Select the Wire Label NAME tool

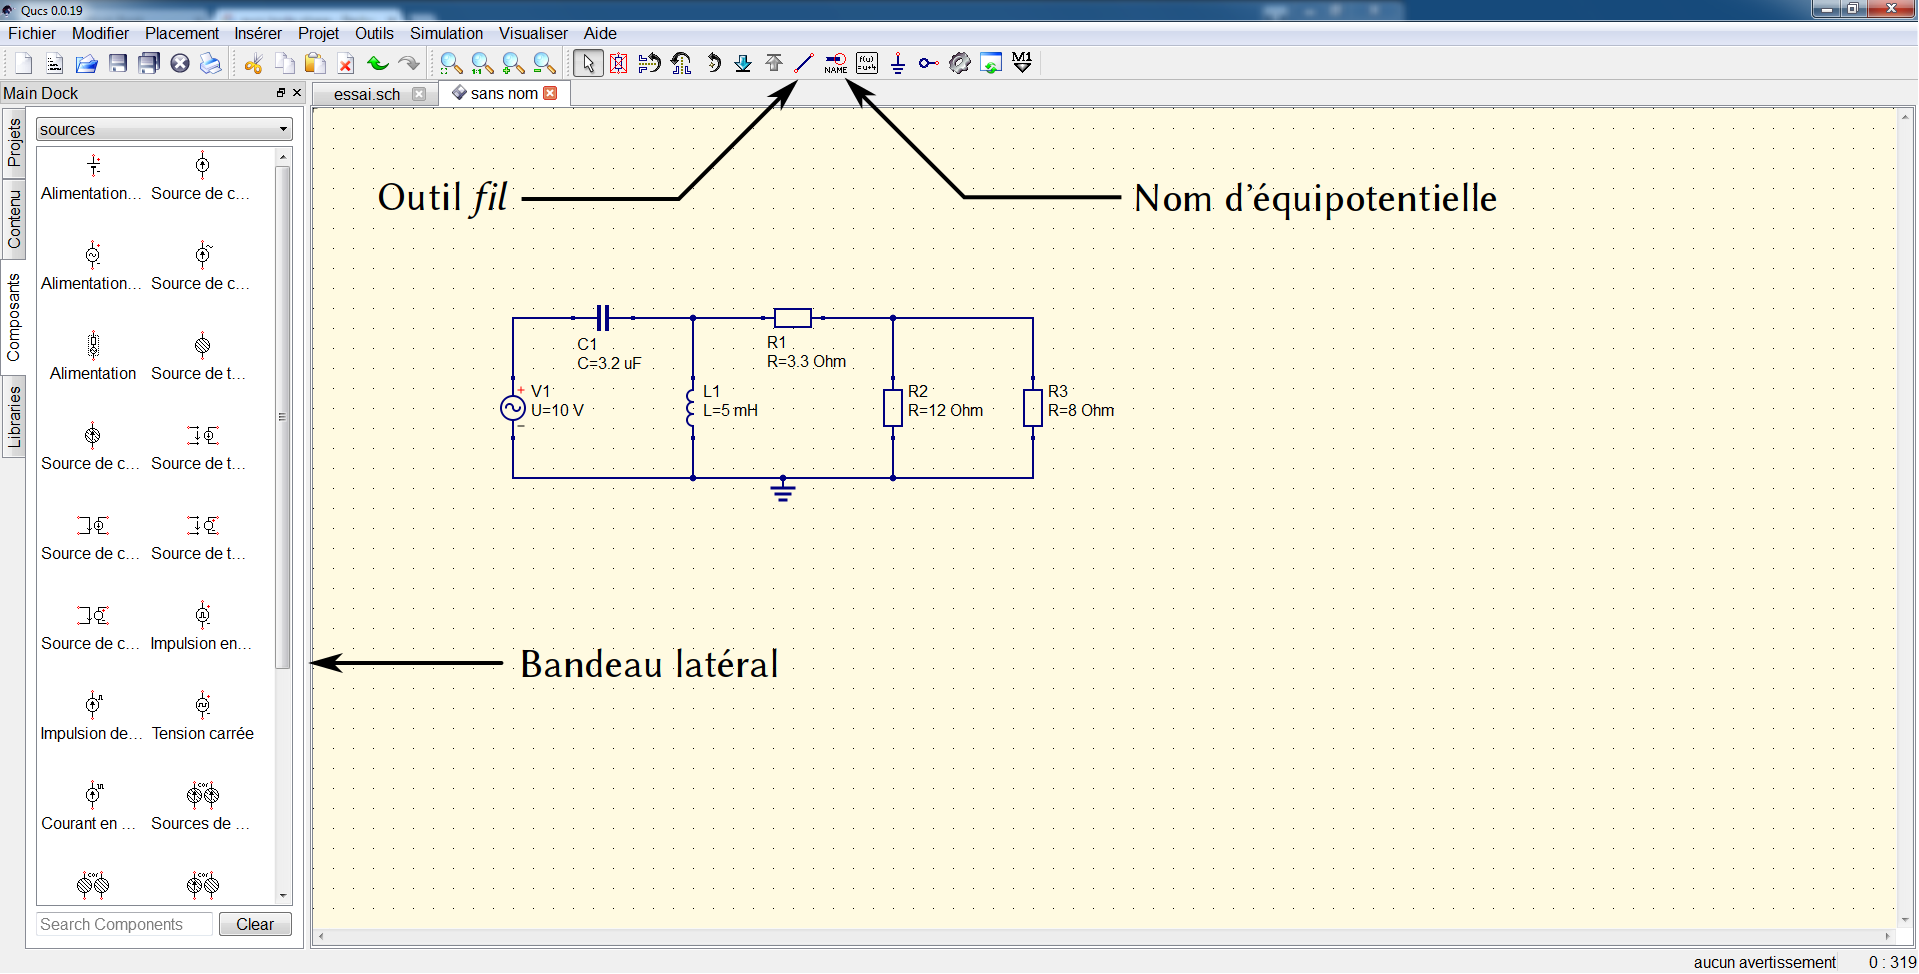pyautogui.click(x=836, y=64)
